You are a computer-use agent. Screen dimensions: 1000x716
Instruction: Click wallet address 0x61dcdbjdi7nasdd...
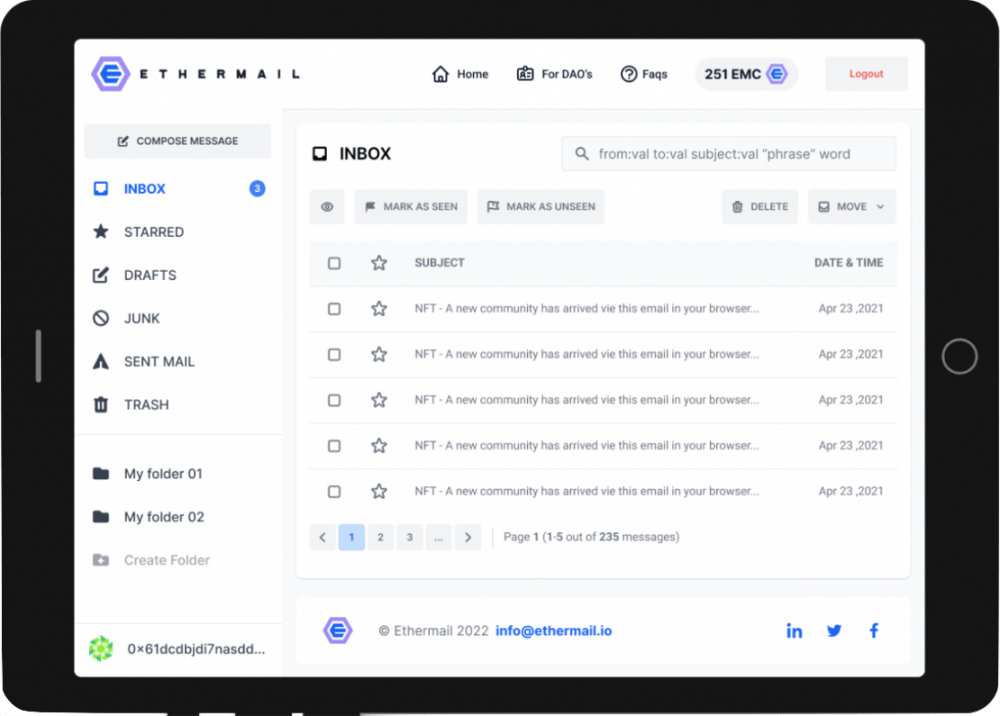(x=196, y=649)
